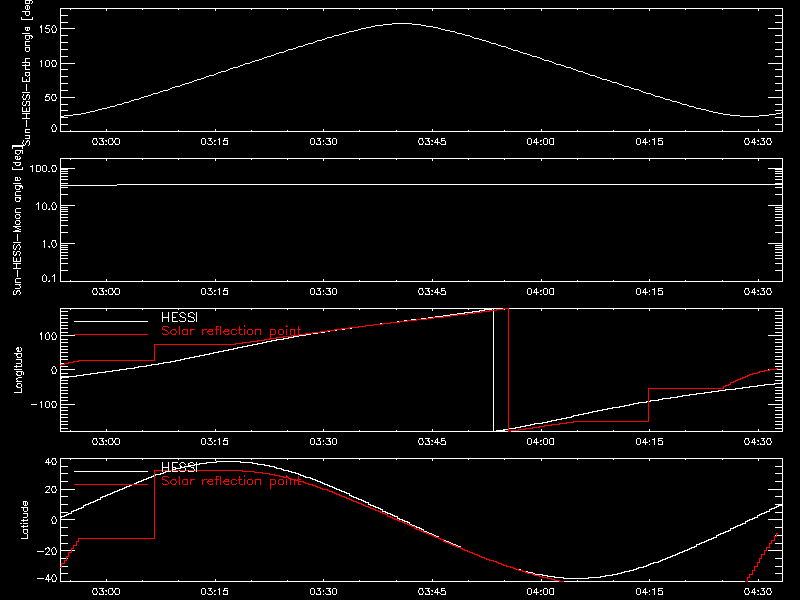The height and width of the screenshot is (600, 800).
Task: Click the 50 tick on Earth angle axis
Action: (x=51, y=97)
